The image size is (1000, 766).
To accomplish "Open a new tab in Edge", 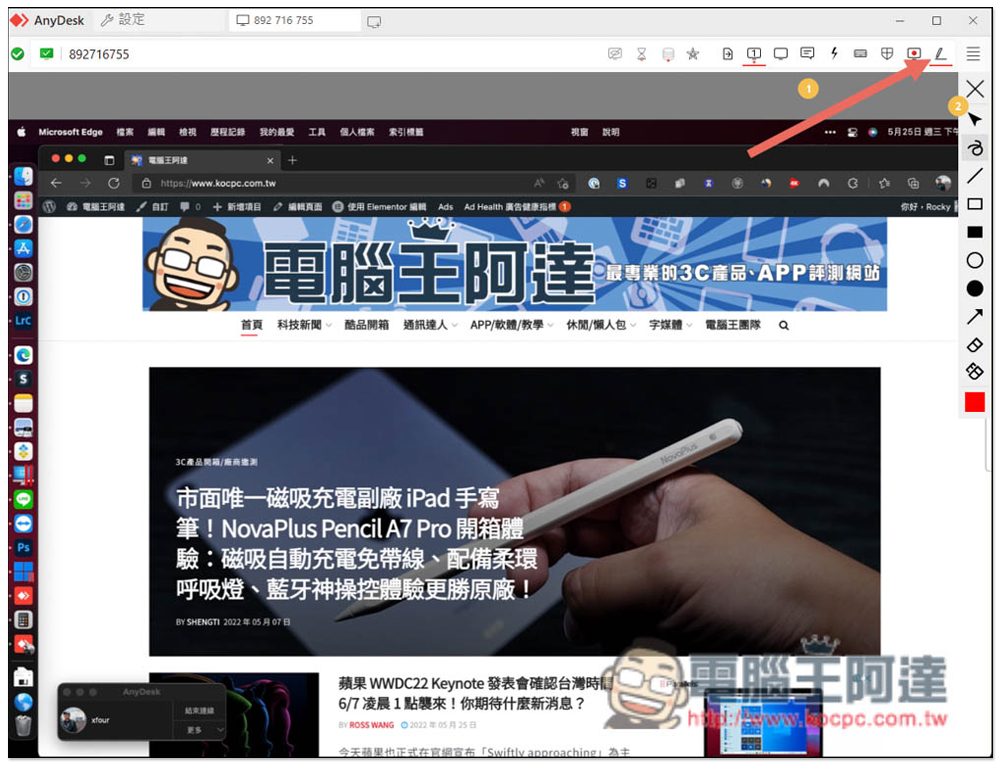I will click(292, 160).
